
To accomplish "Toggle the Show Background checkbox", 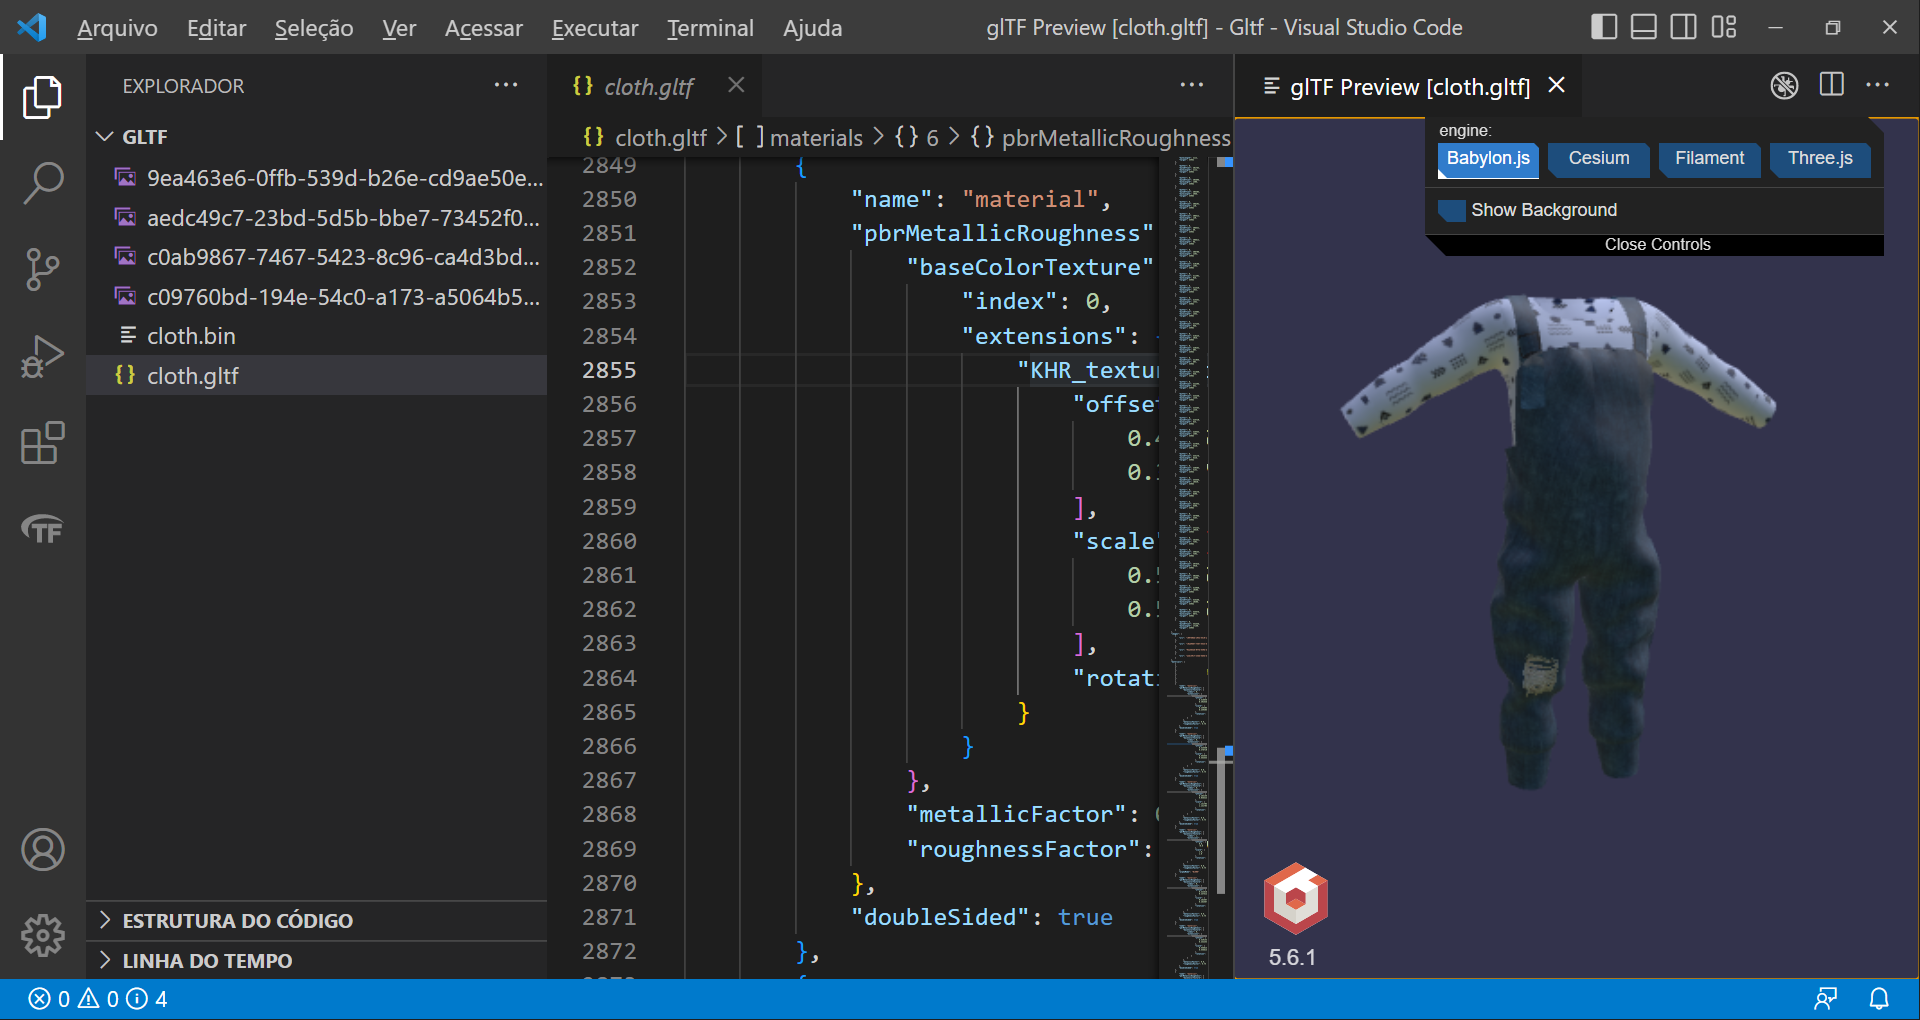I will 1451,210.
